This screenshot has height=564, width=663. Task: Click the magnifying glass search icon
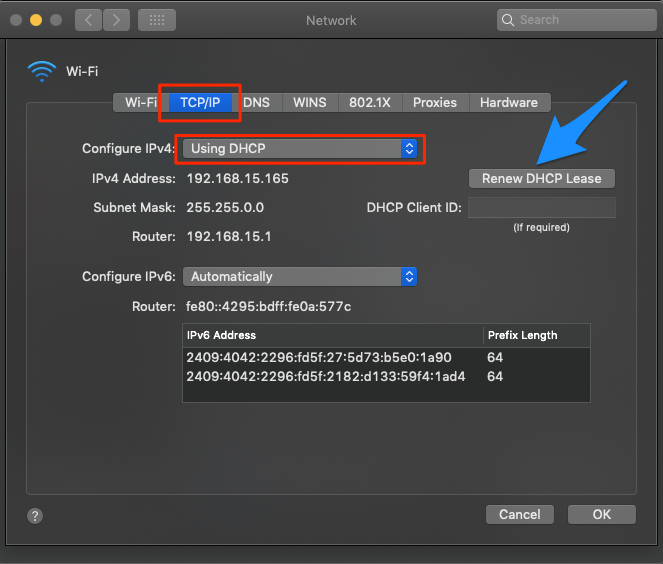(x=508, y=20)
